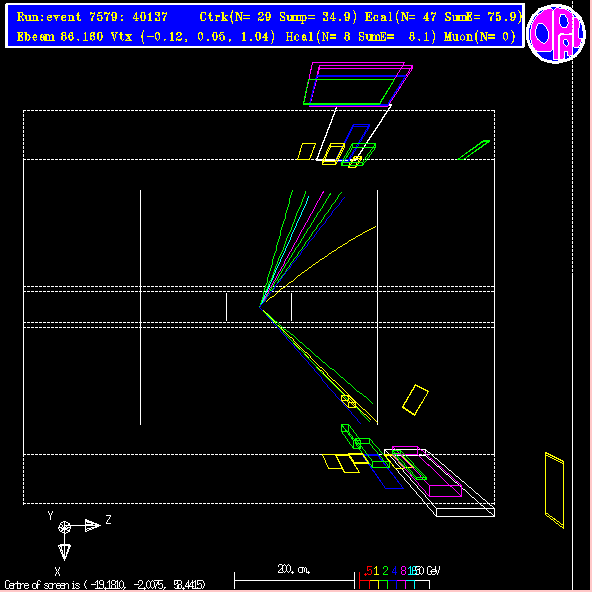This screenshot has height=592, width=592.
Task: Click the Ebeam 86.160 header value
Action: point(60,37)
